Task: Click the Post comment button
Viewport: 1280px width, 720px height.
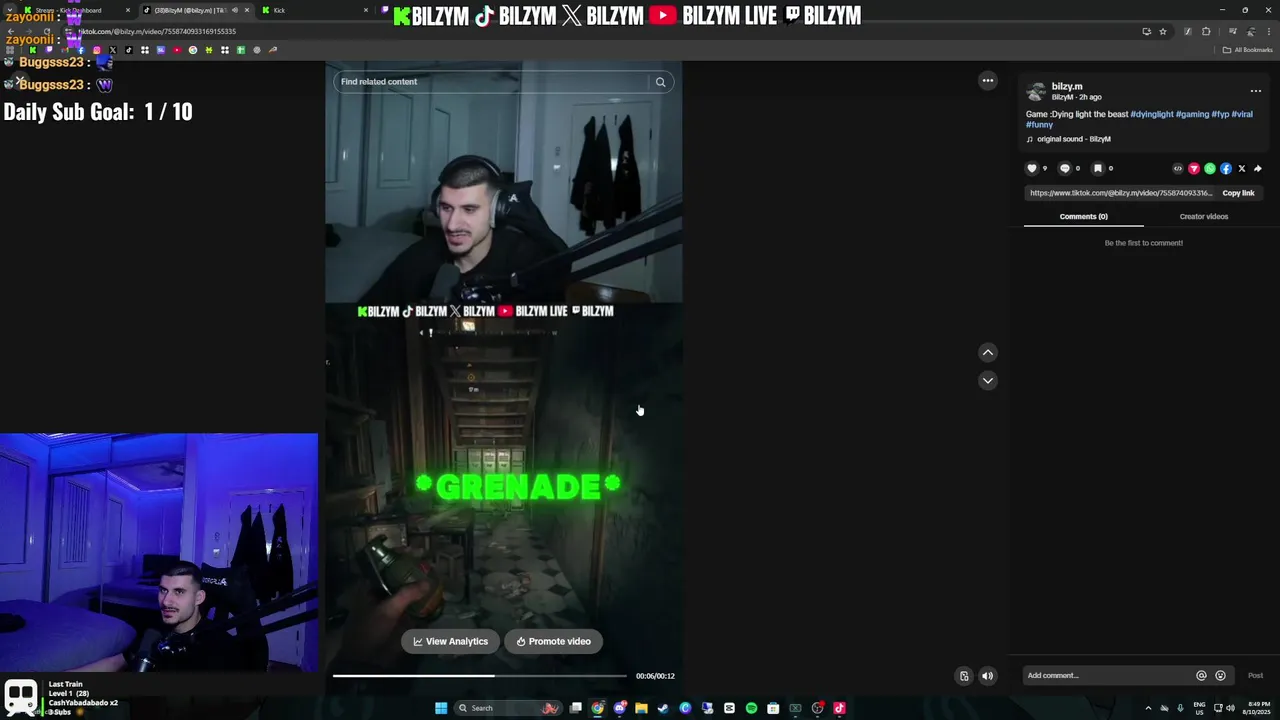Action: 1255,675
